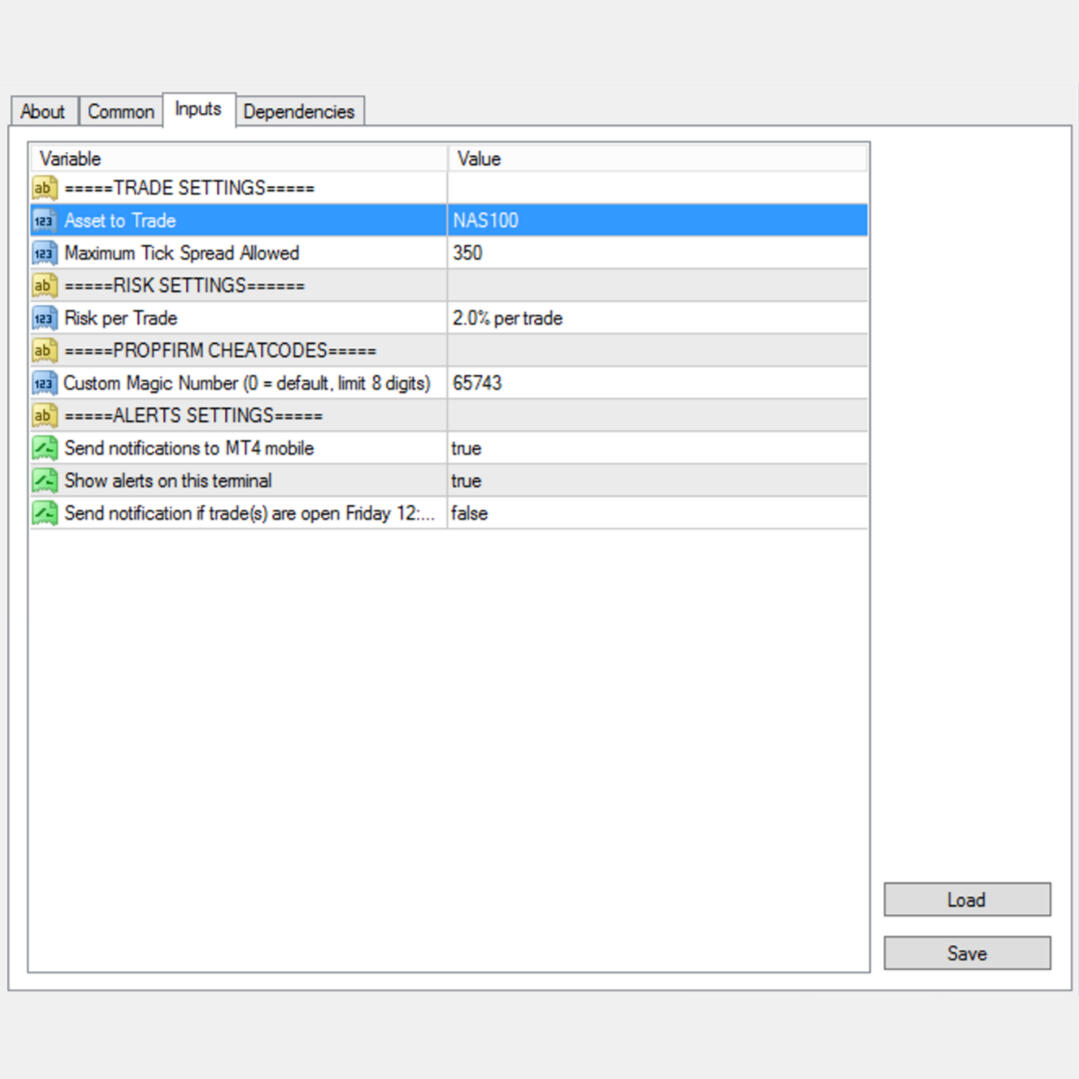Click the Load button
This screenshot has height=1079, width=1079.
coord(966,900)
